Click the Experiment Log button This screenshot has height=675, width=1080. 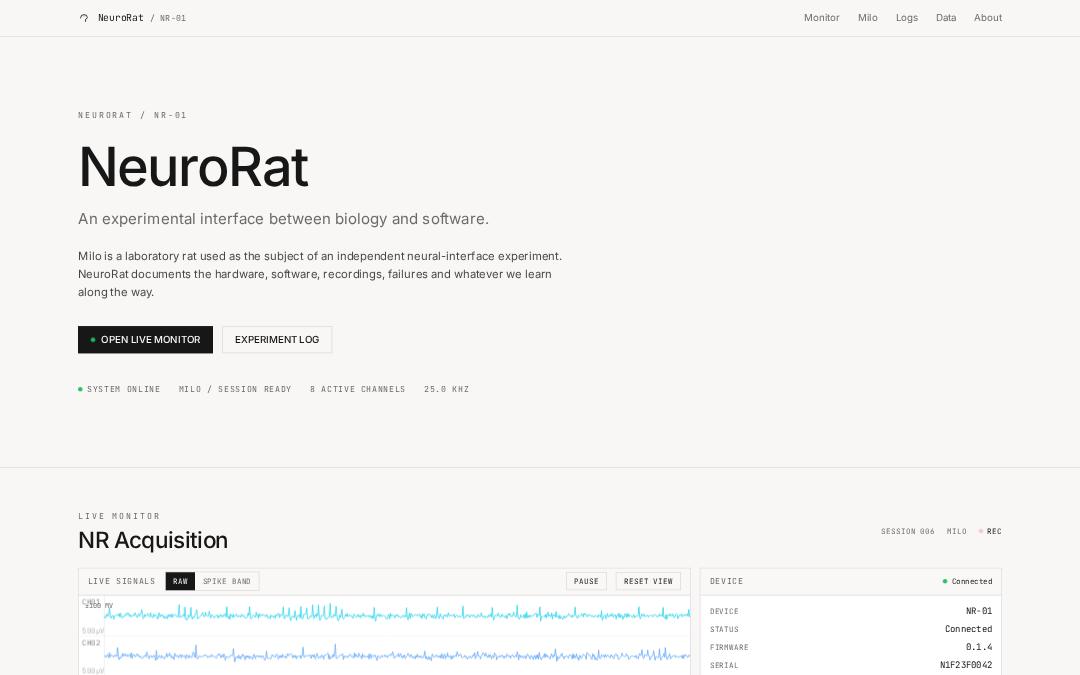pyautogui.click(x=277, y=340)
